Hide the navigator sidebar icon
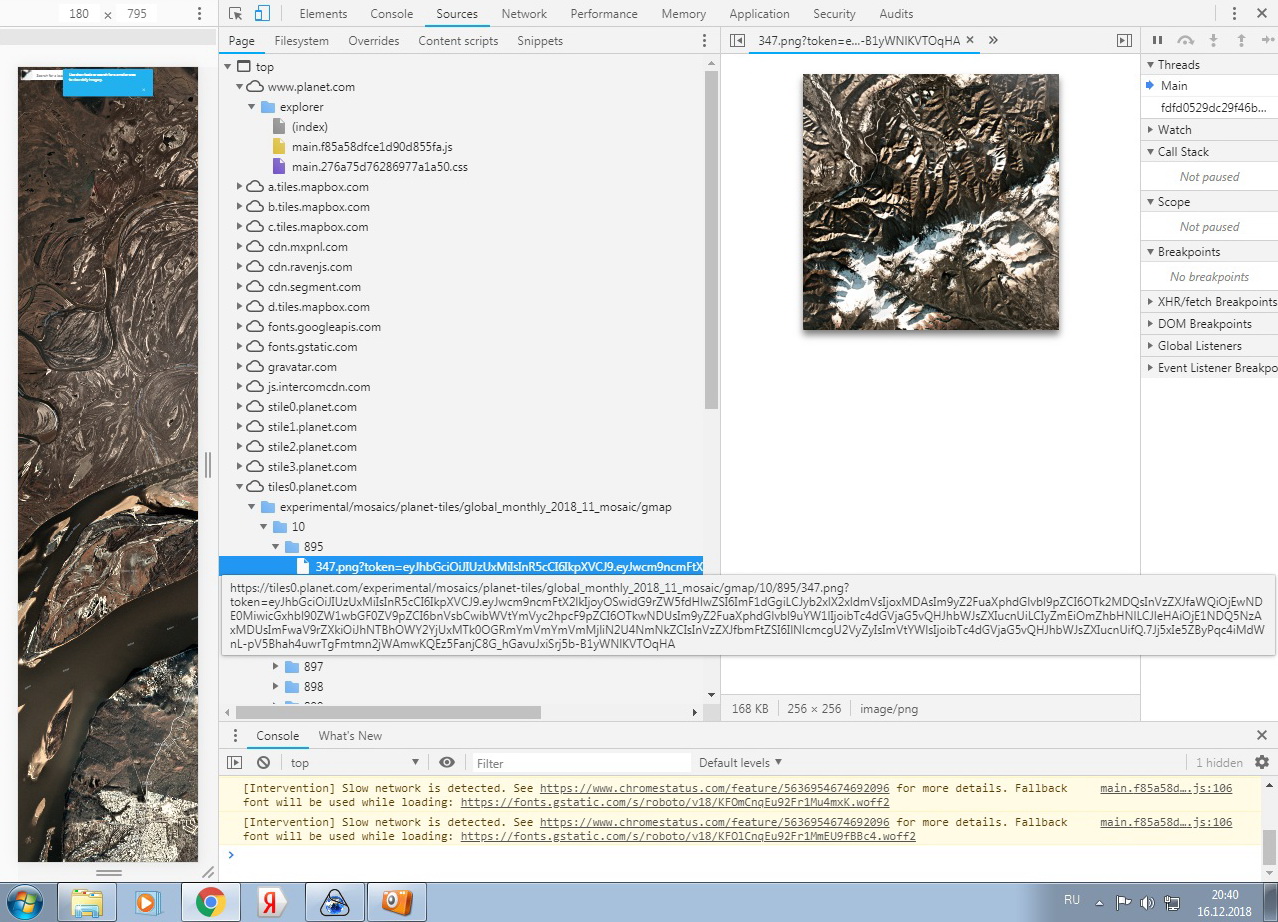The image size is (1278, 922). (738, 41)
